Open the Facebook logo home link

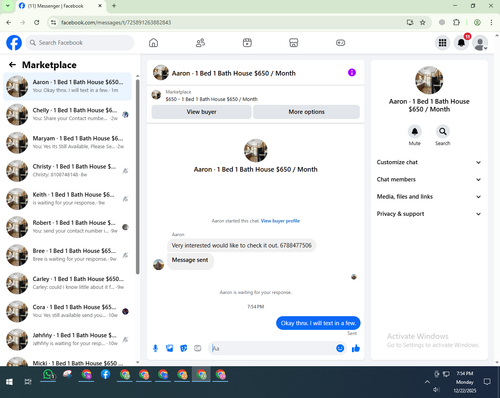pos(14,43)
